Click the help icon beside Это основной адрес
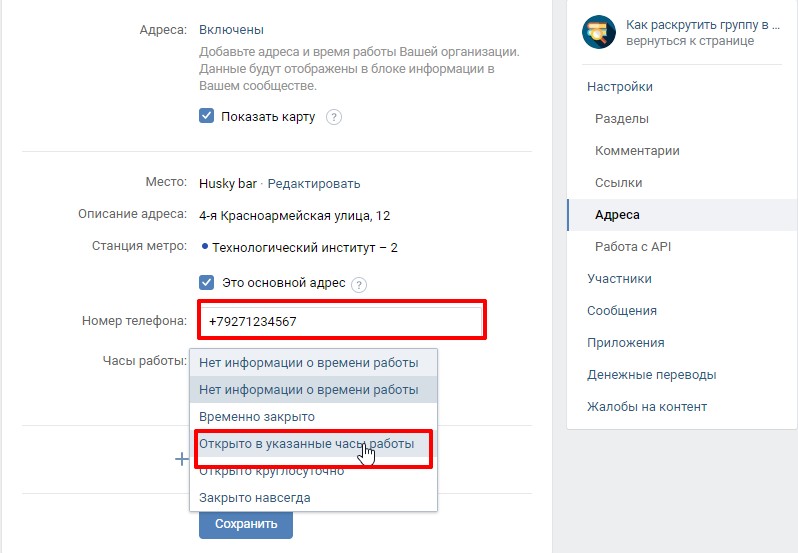 pos(359,284)
